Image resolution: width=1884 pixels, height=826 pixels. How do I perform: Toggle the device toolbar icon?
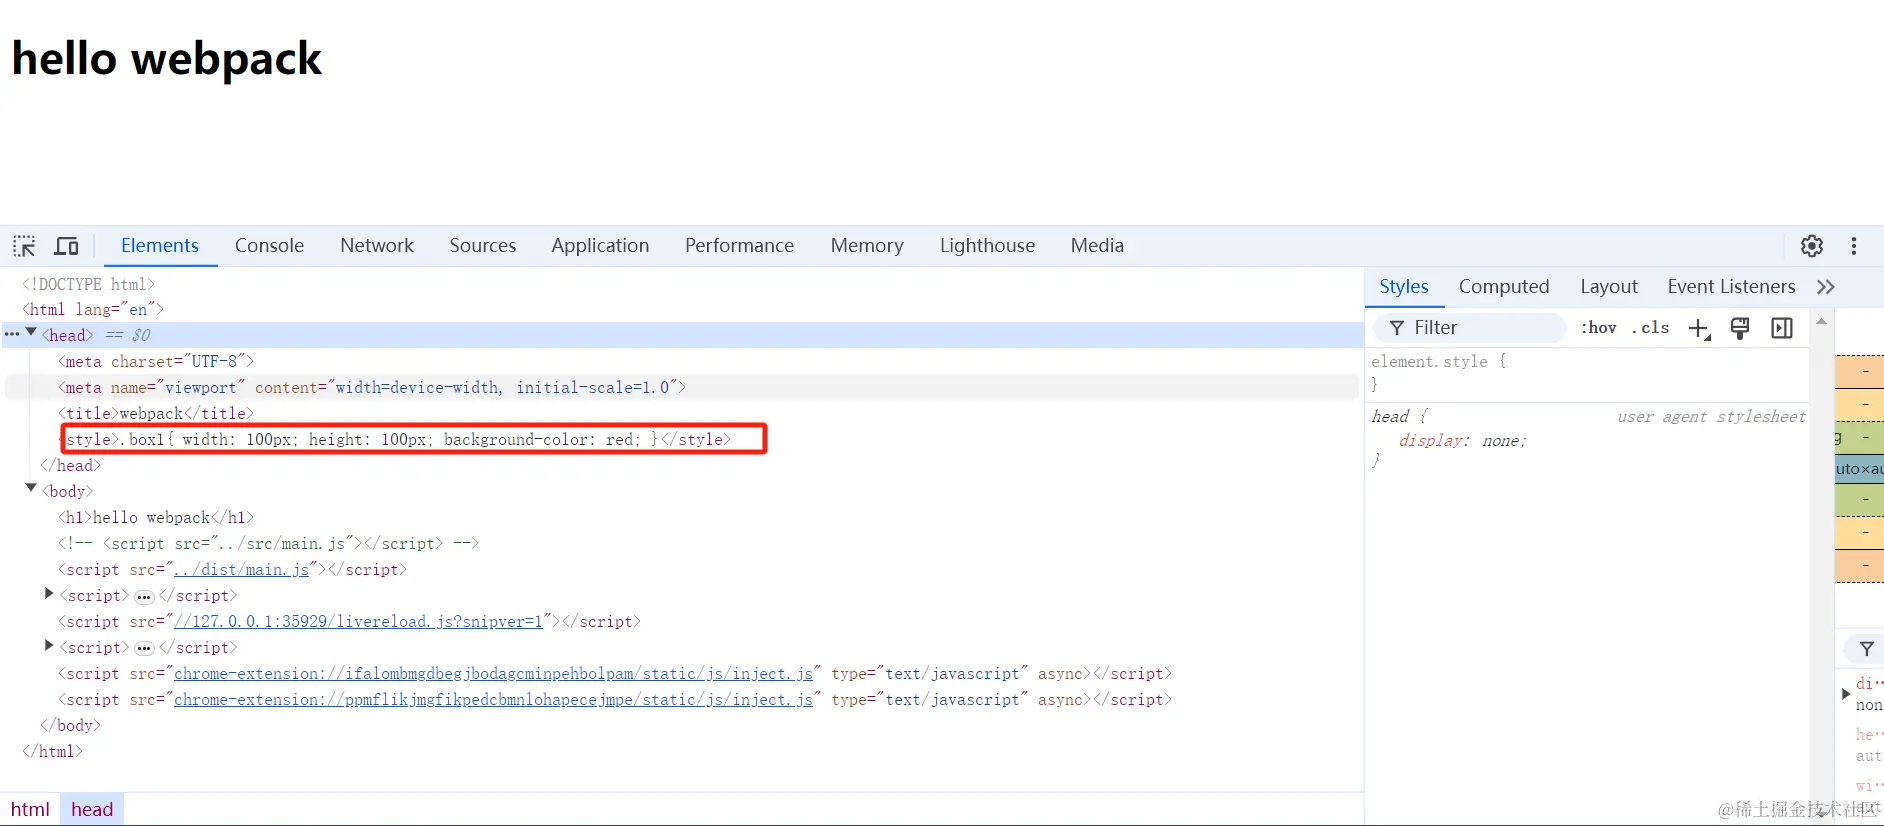coord(67,246)
